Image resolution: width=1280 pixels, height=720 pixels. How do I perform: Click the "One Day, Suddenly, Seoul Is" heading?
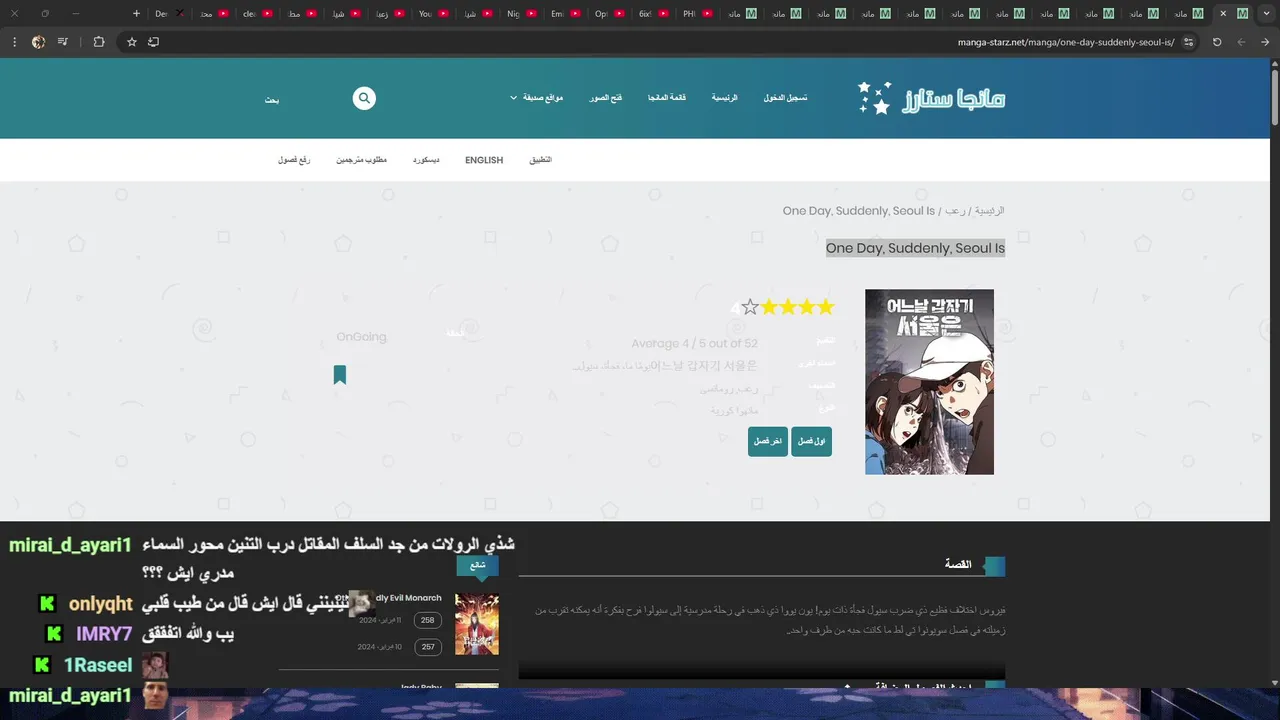click(x=915, y=248)
